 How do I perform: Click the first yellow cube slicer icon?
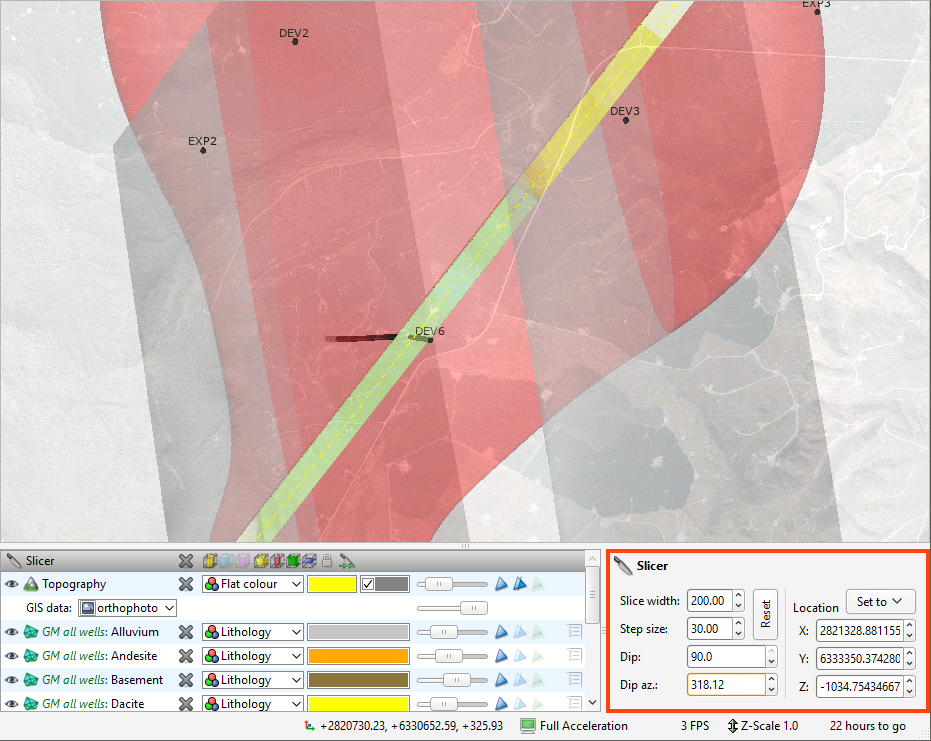209,561
